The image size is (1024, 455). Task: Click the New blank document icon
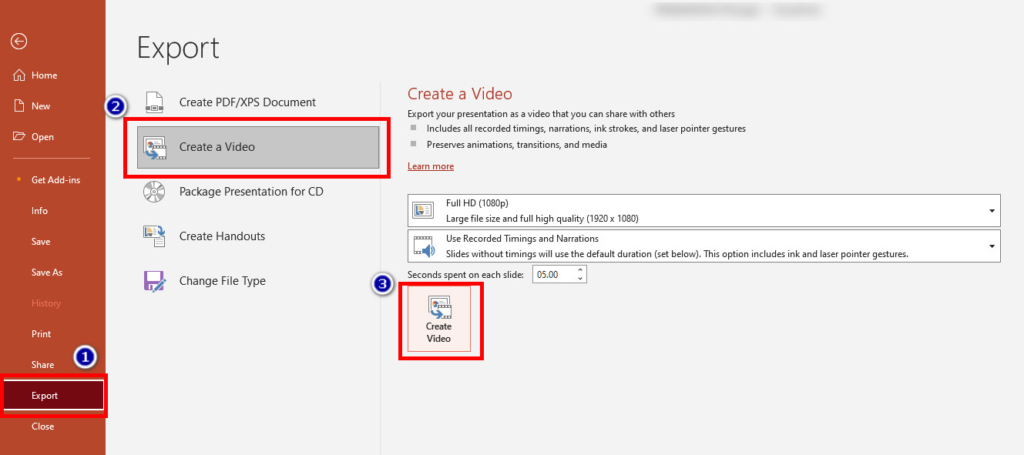(x=18, y=106)
